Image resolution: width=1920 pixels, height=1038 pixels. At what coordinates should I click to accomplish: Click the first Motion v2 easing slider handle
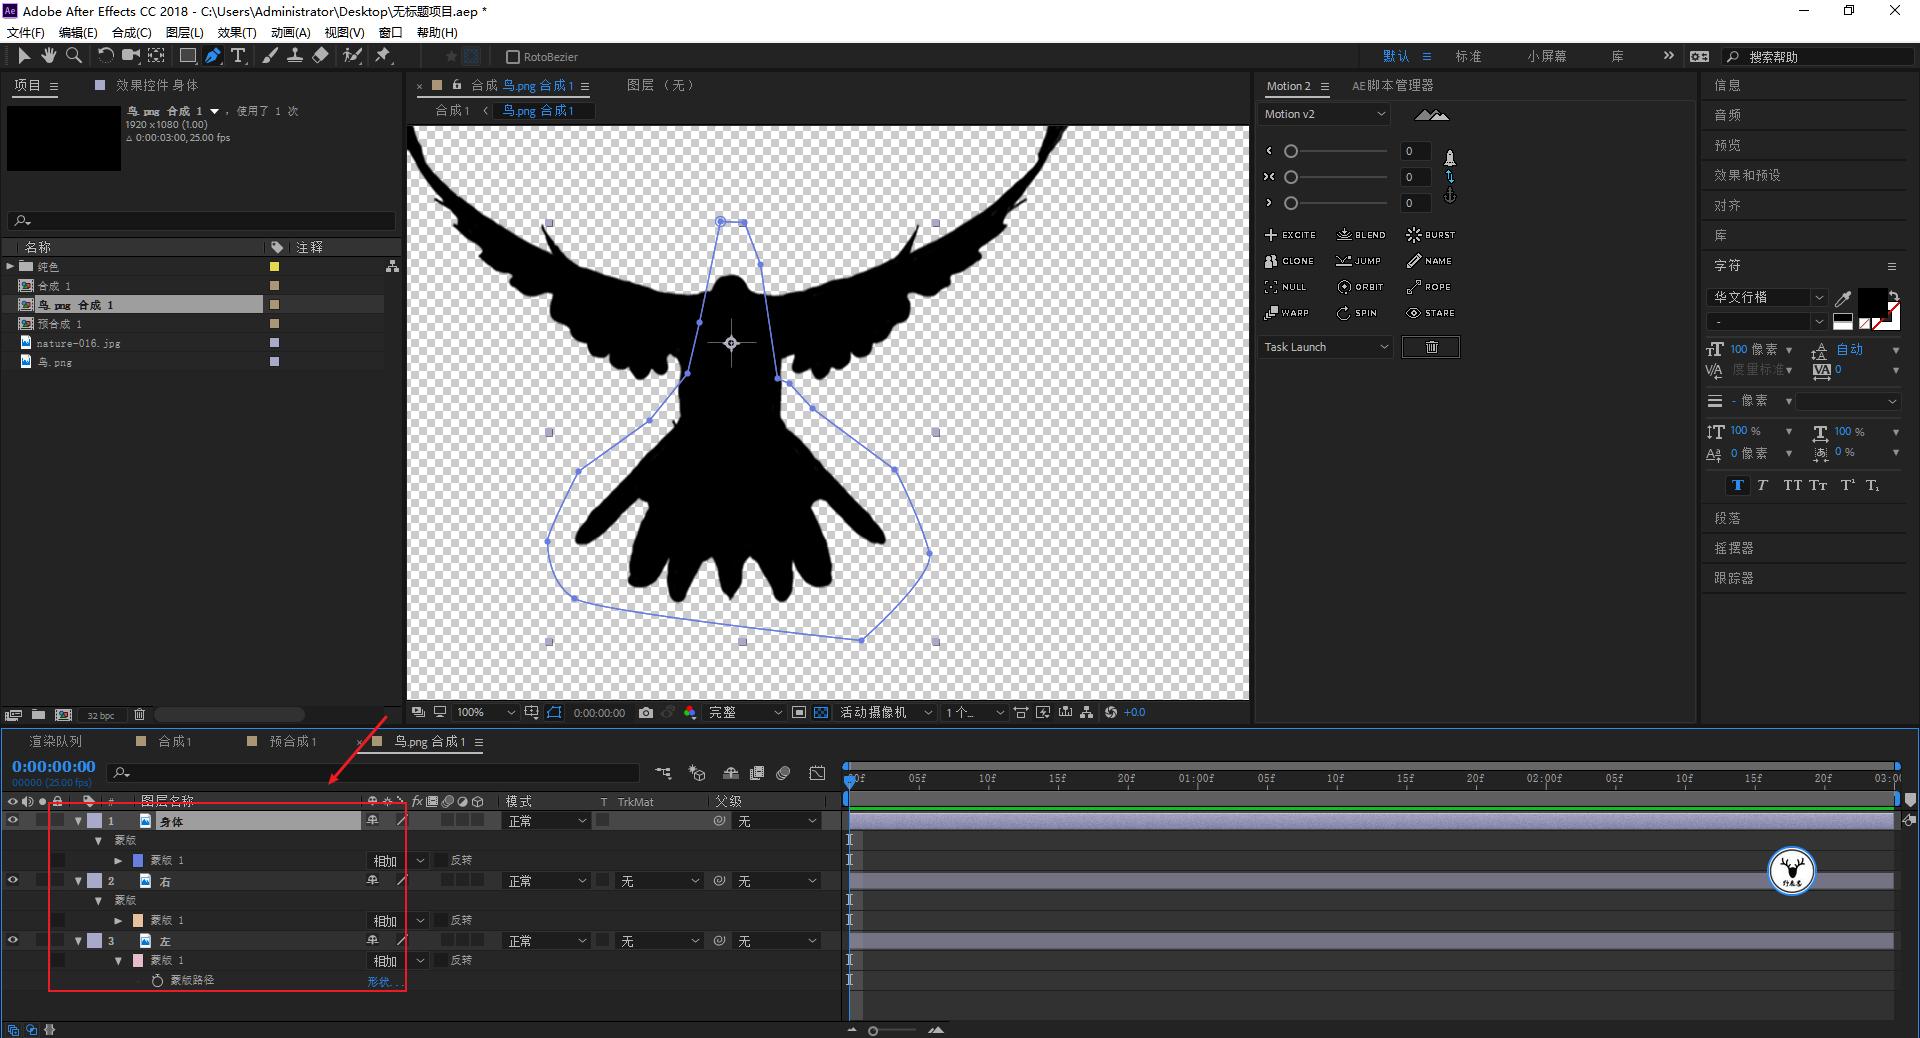point(1291,151)
